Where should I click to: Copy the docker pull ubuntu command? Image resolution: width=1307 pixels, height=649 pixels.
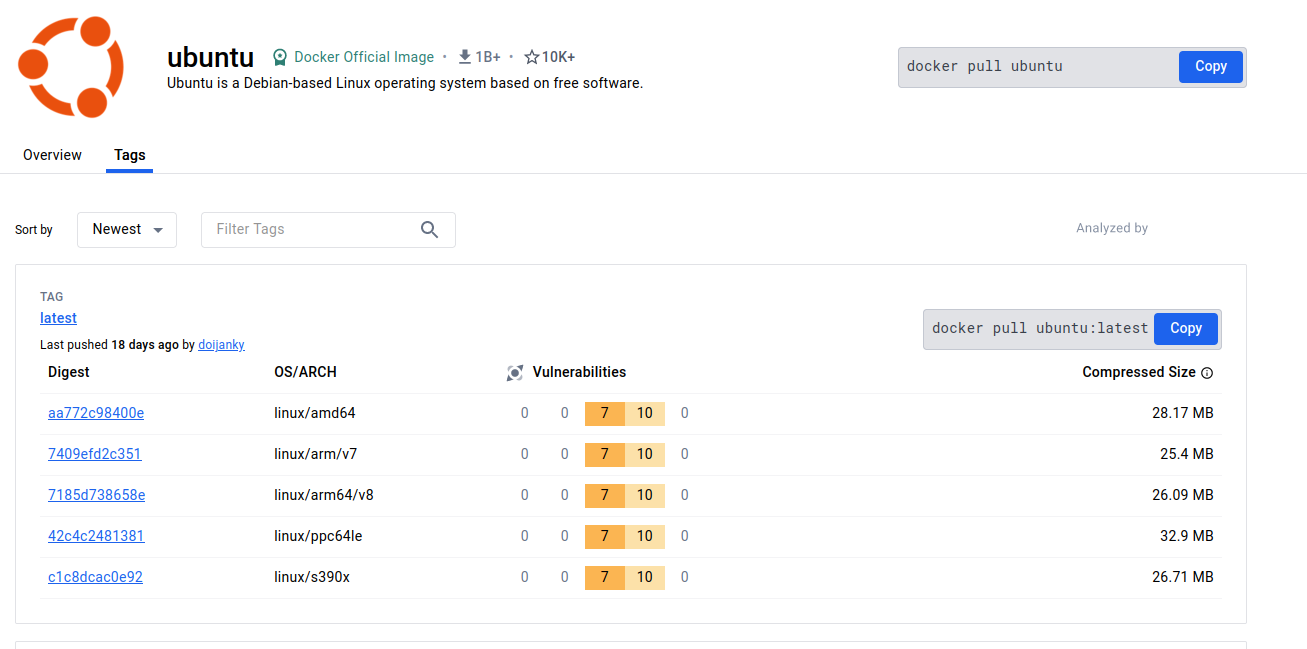pos(1210,67)
